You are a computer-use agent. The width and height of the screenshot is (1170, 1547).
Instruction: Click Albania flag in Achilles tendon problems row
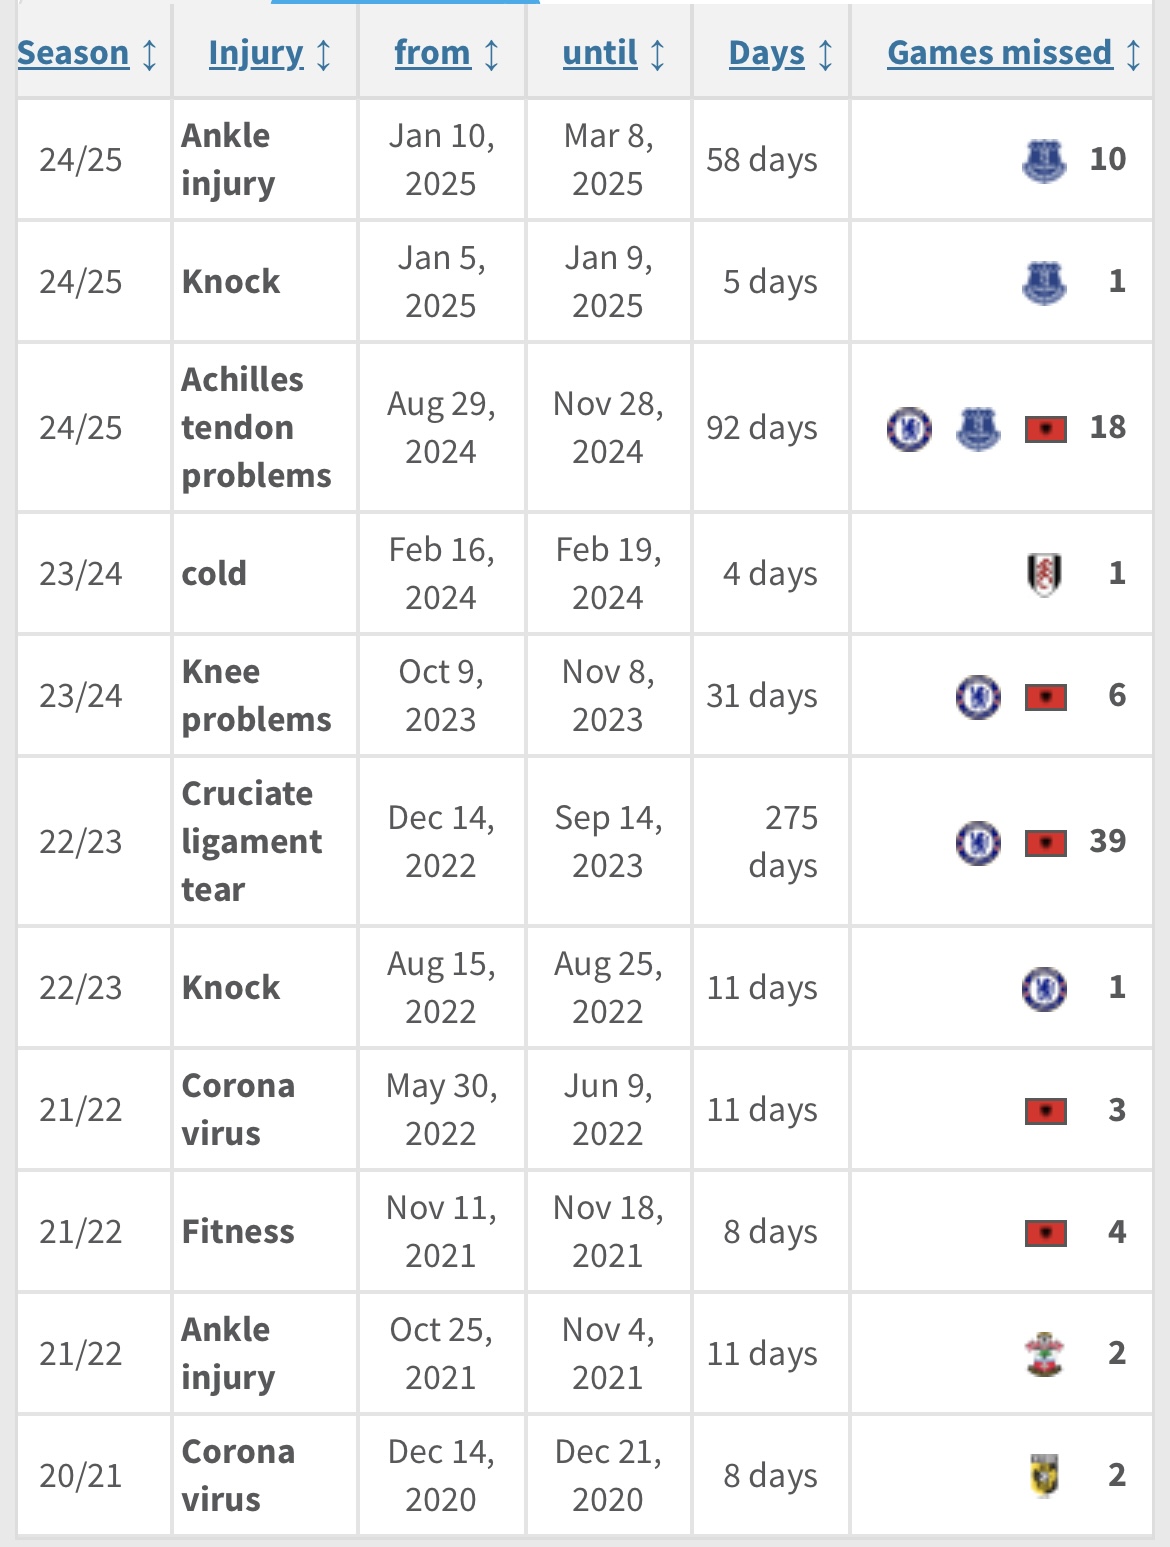pyautogui.click(x=1045, y=429)
